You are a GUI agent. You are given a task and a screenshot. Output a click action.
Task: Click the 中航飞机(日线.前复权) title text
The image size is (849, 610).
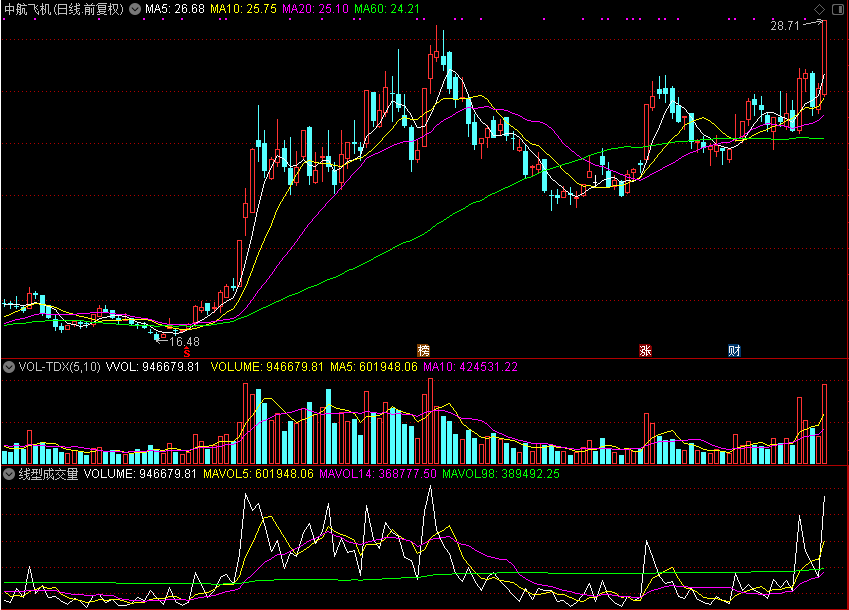point(64,9)
